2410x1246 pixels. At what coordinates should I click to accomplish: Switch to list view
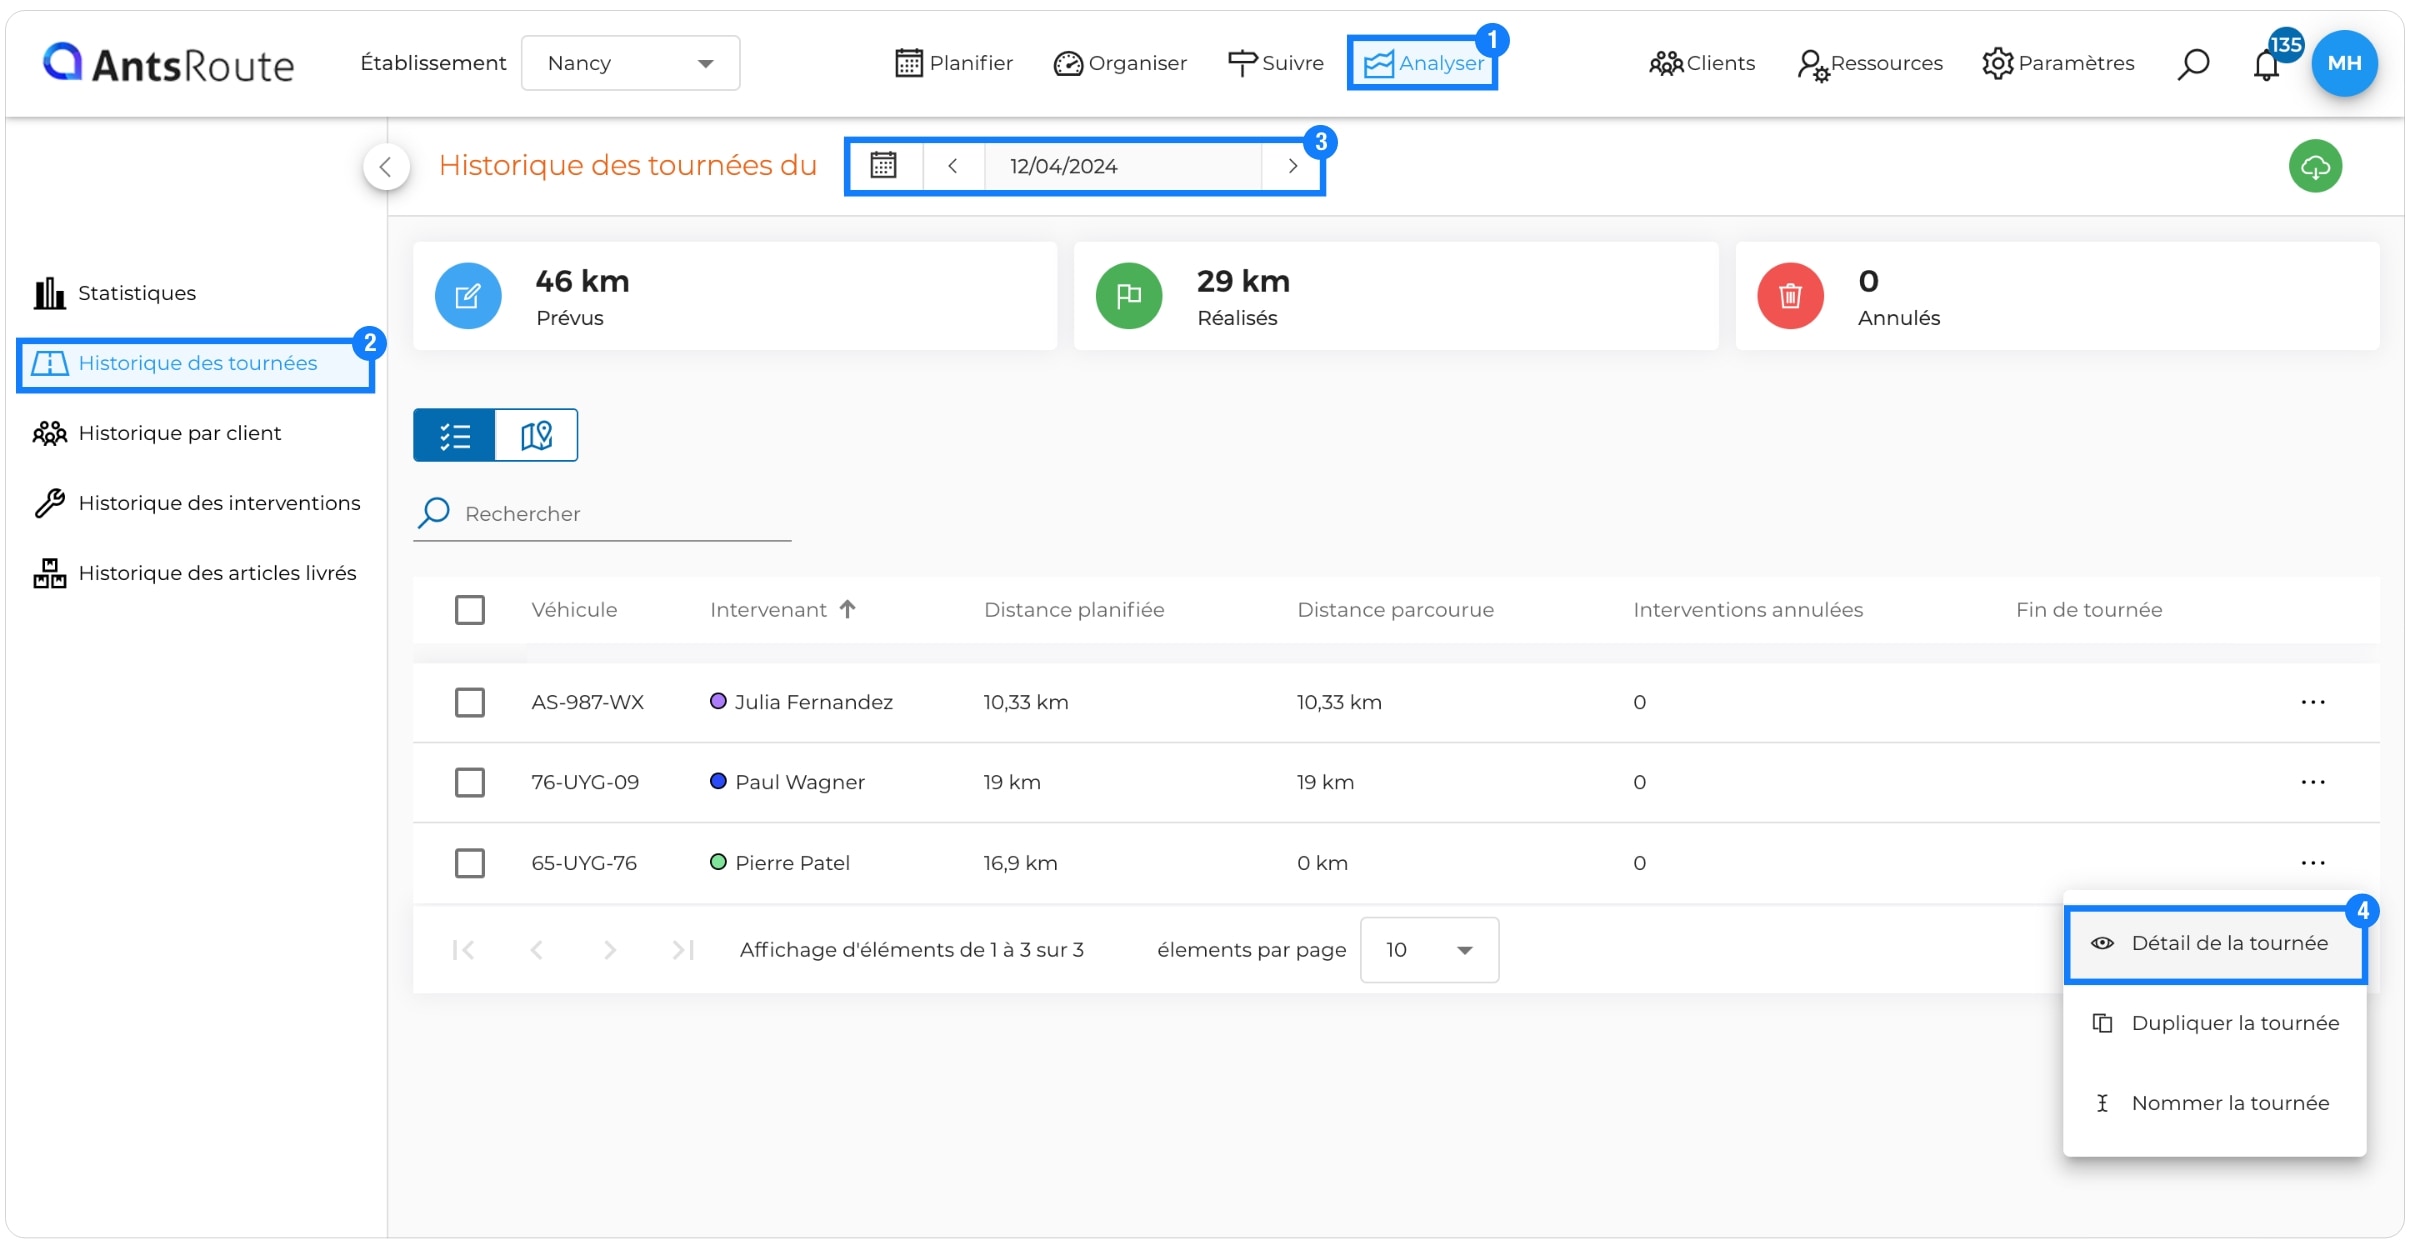pos(455,435)
